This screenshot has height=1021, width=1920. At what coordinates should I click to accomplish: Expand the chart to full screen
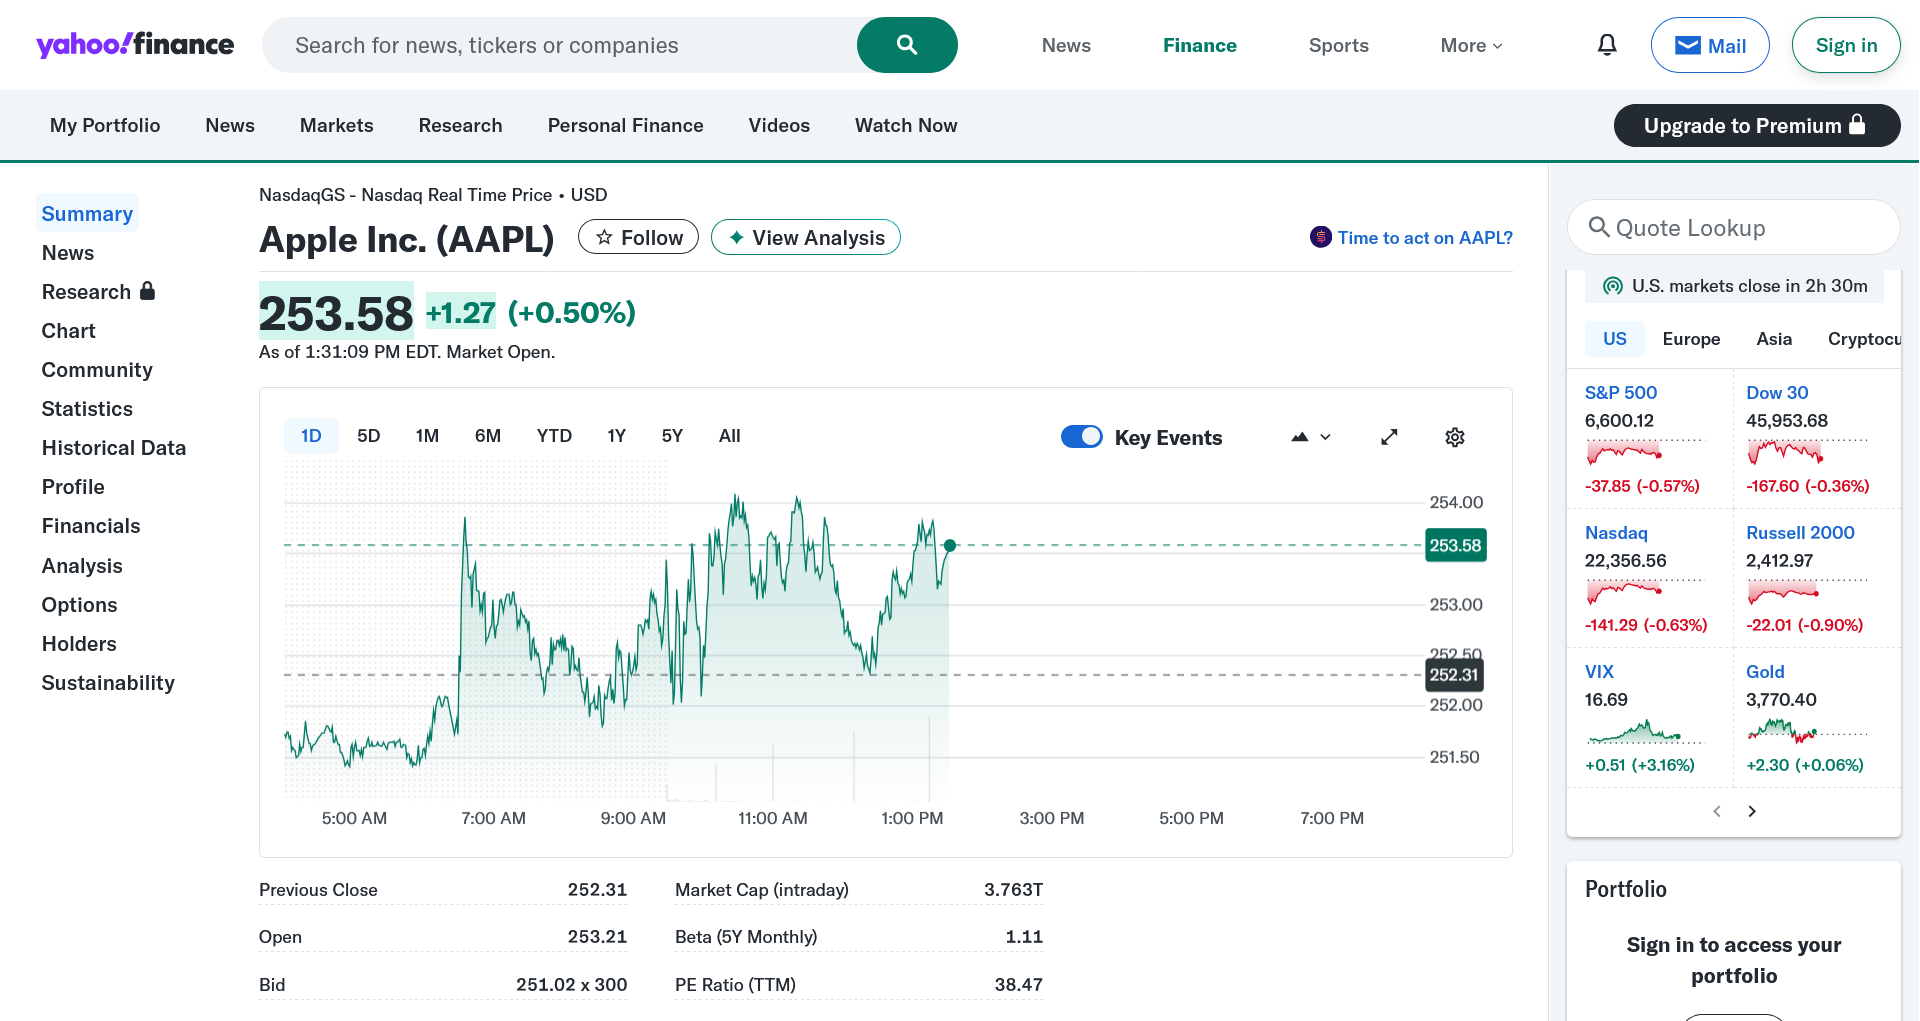[1389, 437]
